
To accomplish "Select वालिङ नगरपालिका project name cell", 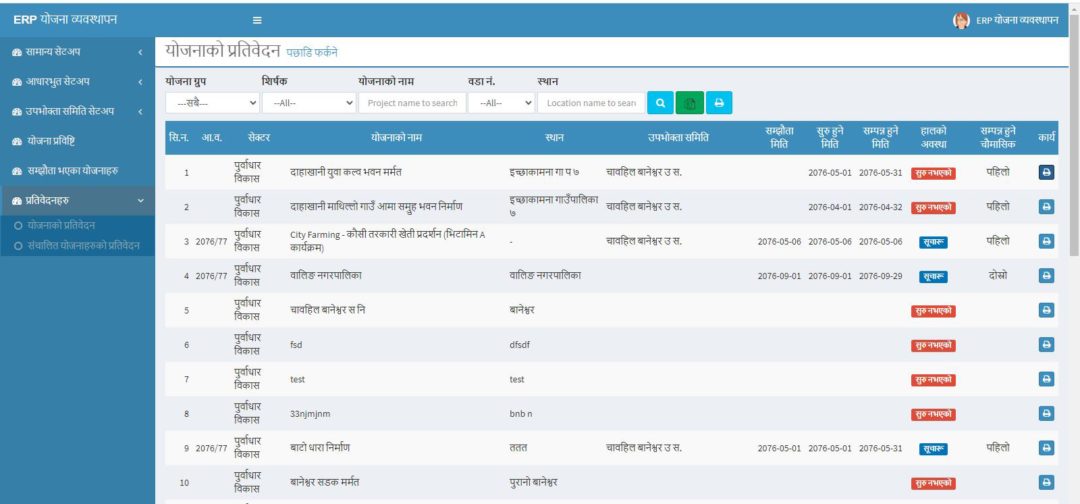I will point(326,275).
